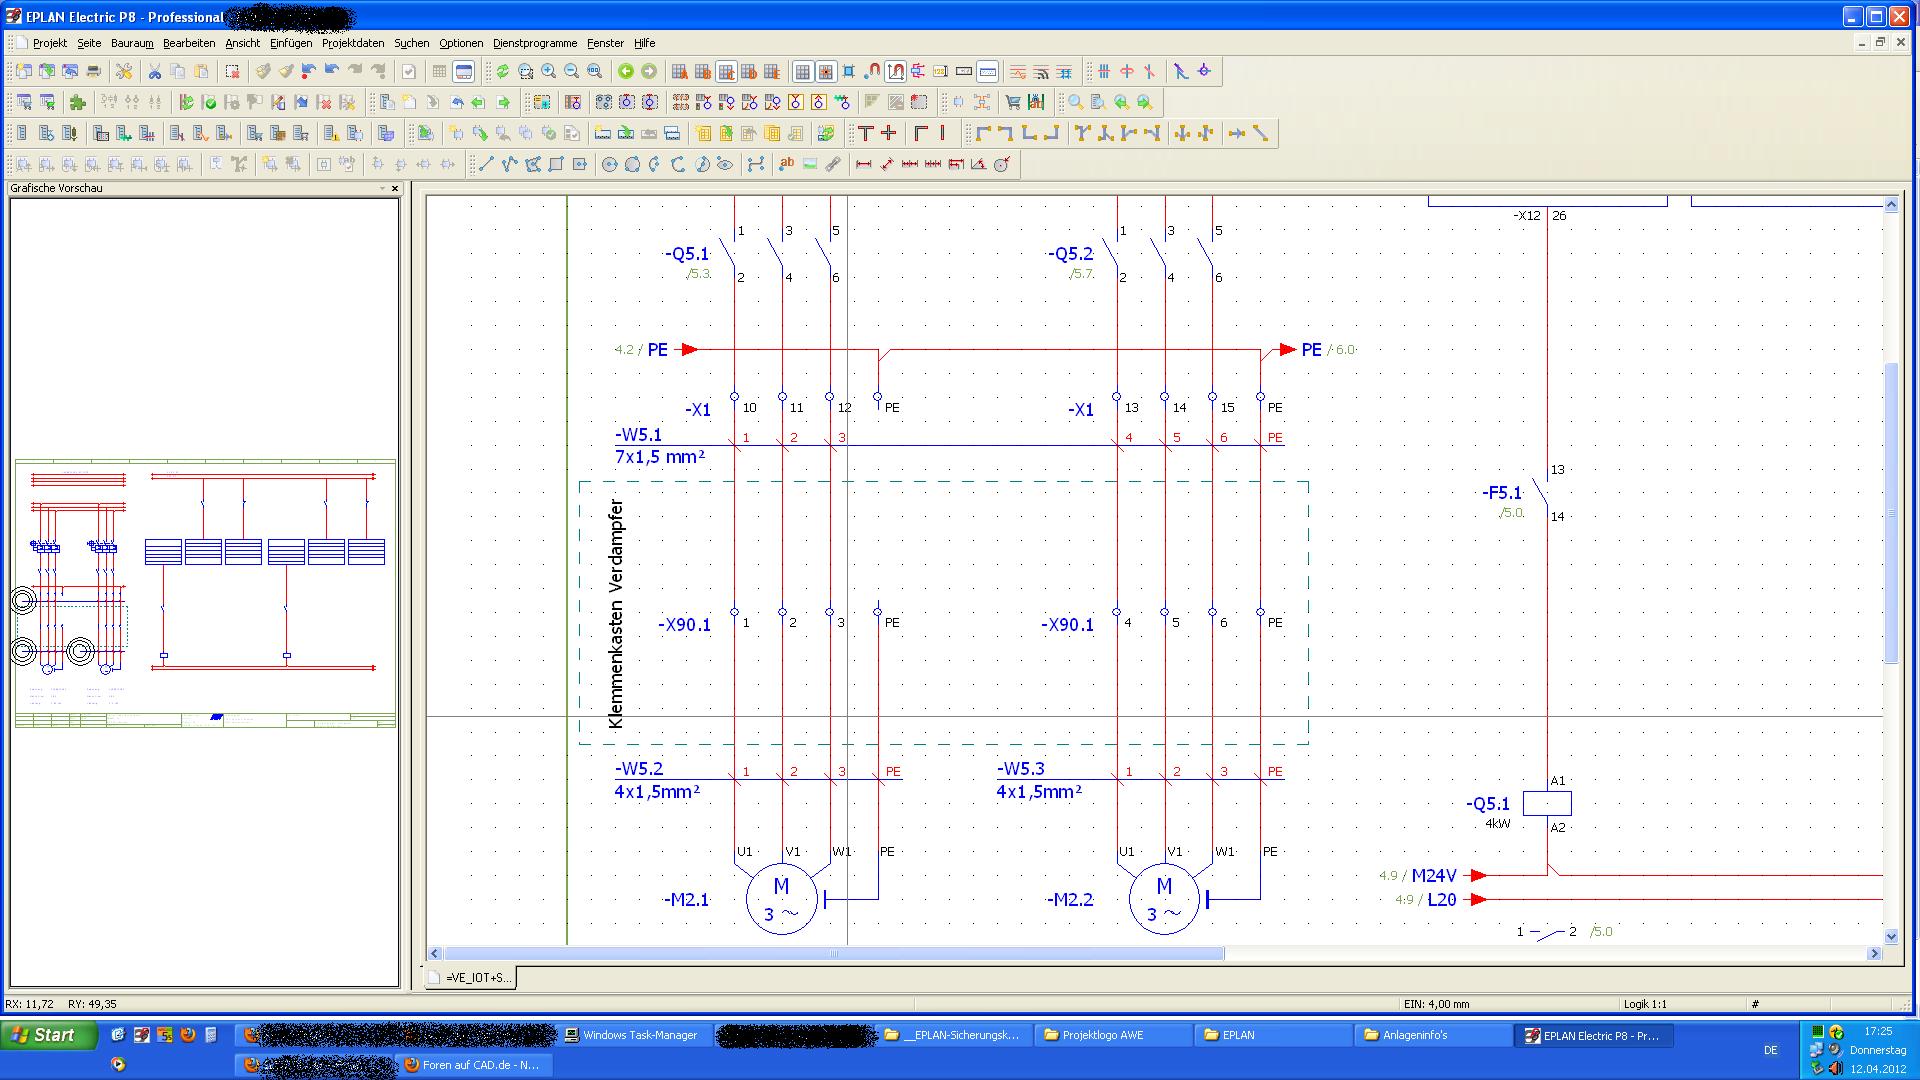Click the blue Undo arrow
This screenshot has width=1920, height=1080.
(x=332, y=71)
